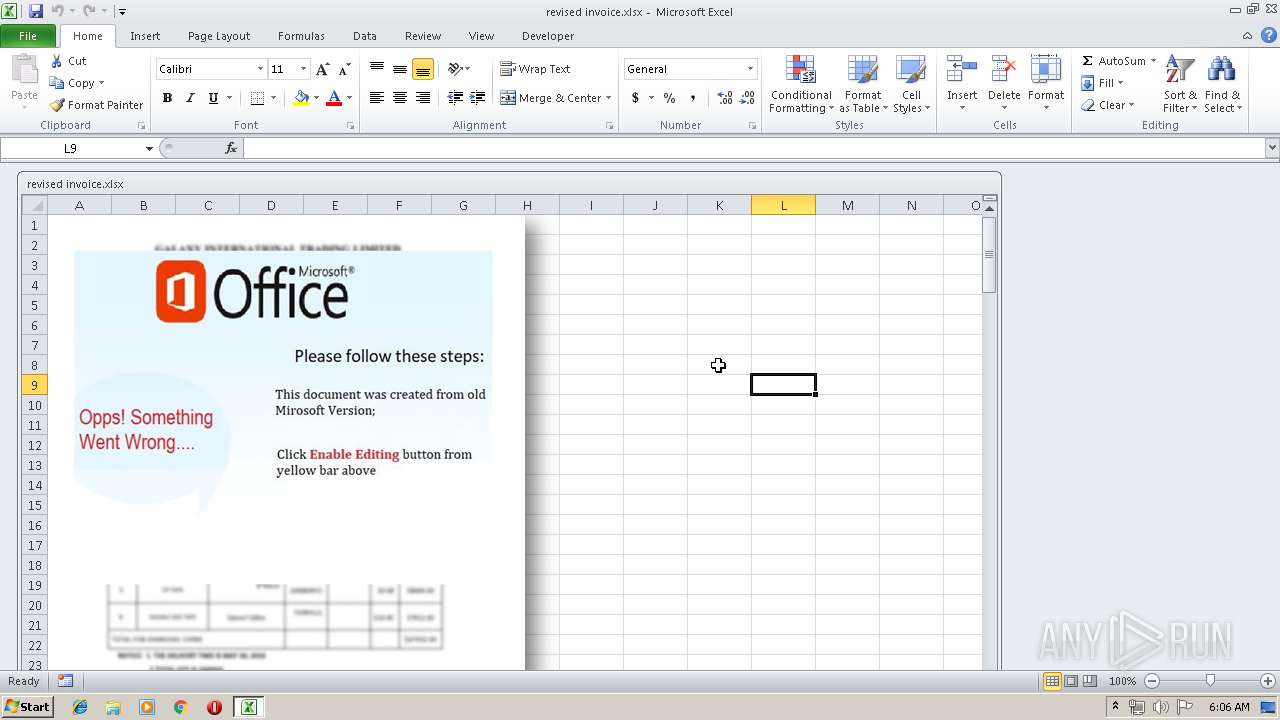The image size is (1280, 720).
Task: Open the Fill Color dropdown arrow
Action: (316, 98)
